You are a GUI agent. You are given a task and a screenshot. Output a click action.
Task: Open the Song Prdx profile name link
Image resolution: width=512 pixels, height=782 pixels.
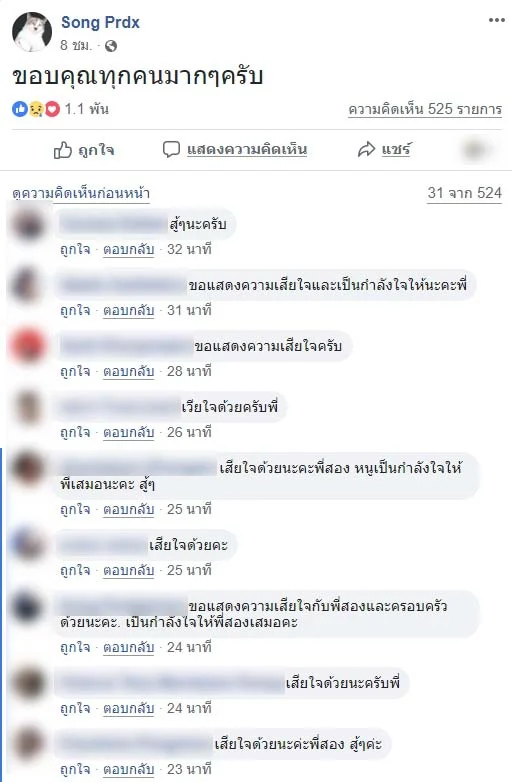(x=100, y=22)
